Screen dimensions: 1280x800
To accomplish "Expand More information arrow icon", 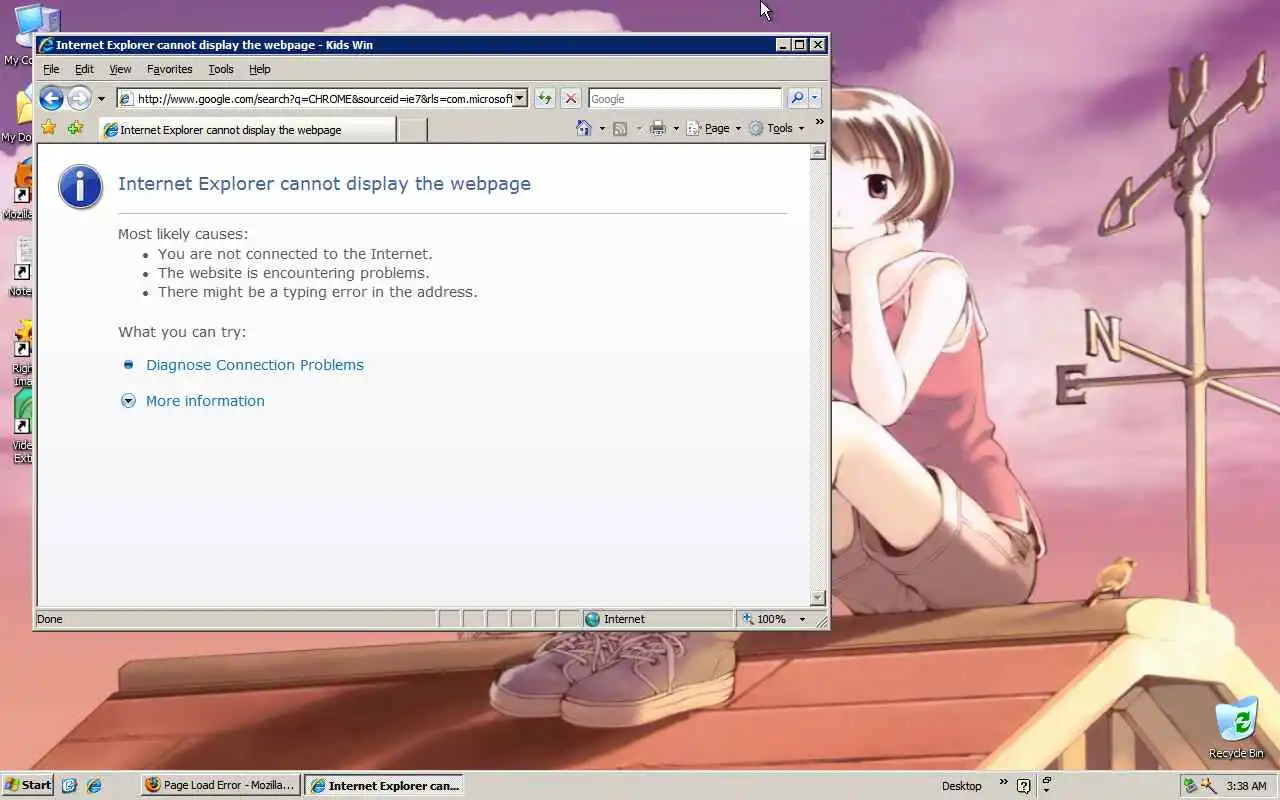I will 128,401.
